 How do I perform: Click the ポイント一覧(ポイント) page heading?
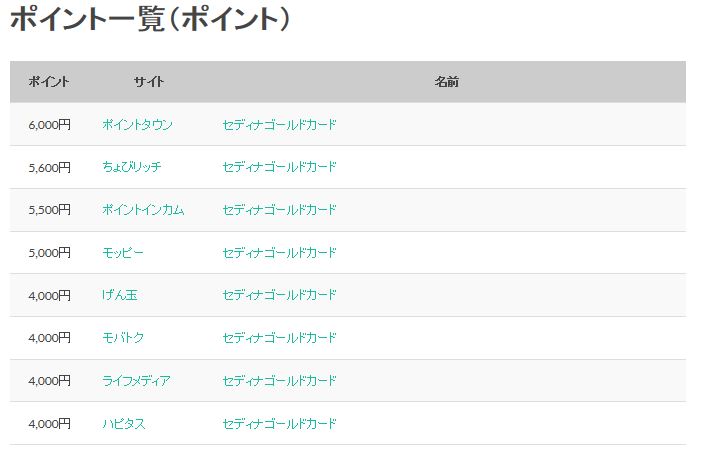pyautogui.click(x=150, y=19)
